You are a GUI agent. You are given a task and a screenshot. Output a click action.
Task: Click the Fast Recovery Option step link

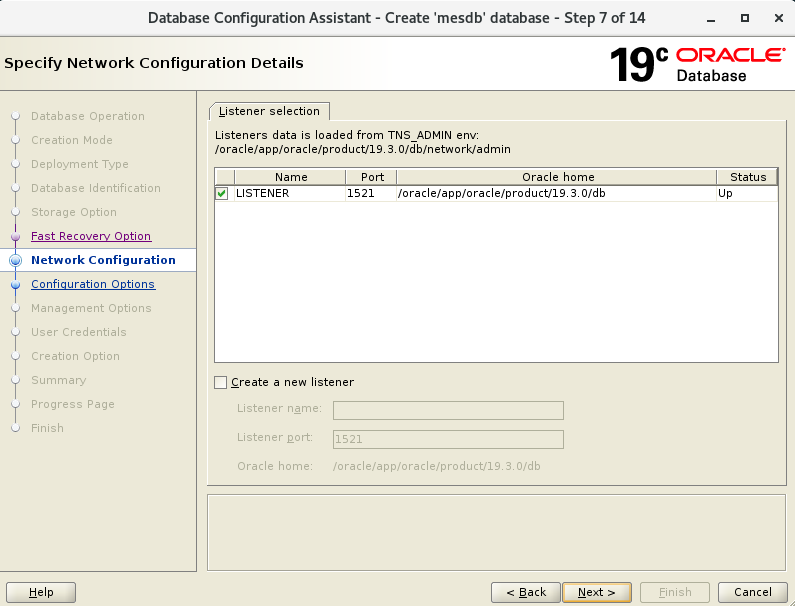click(x=91, y=236)
